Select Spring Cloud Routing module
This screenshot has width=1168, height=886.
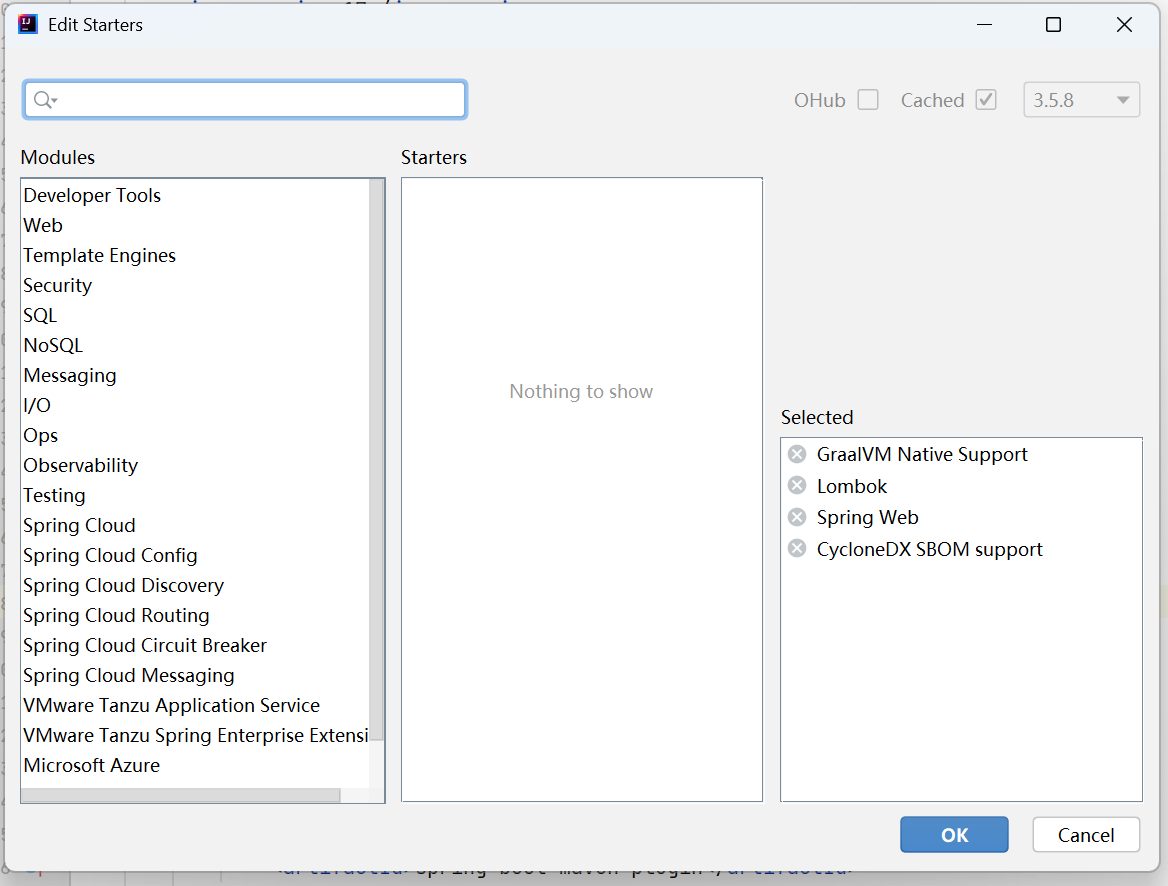coord(196,615)
